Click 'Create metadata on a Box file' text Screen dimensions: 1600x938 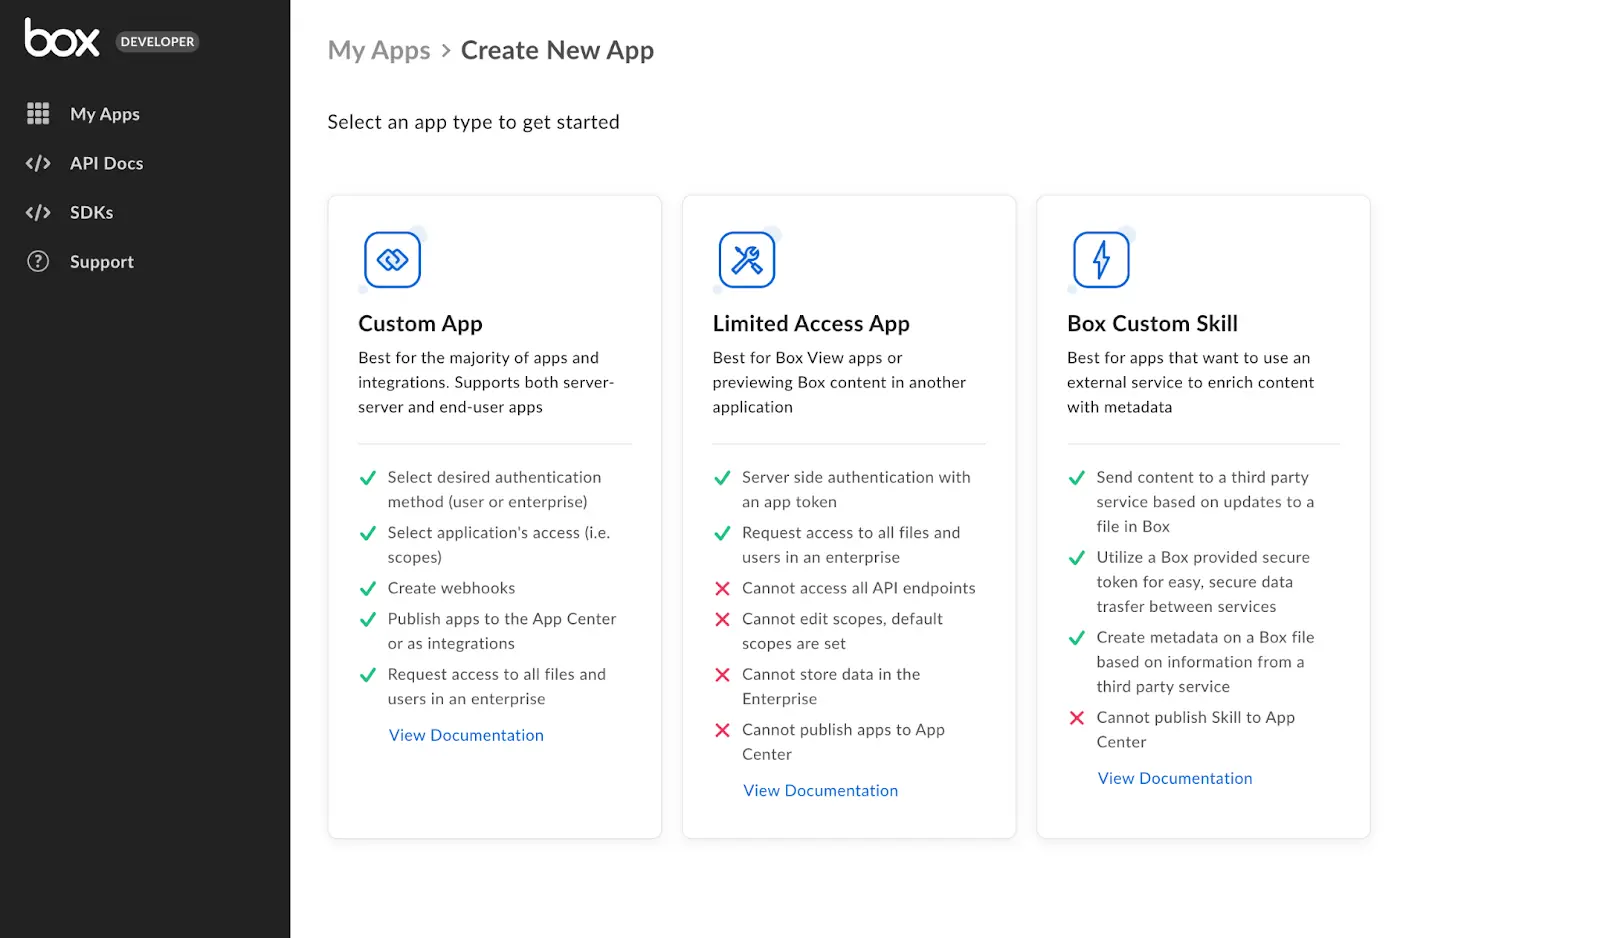[x=1205, y=662]
